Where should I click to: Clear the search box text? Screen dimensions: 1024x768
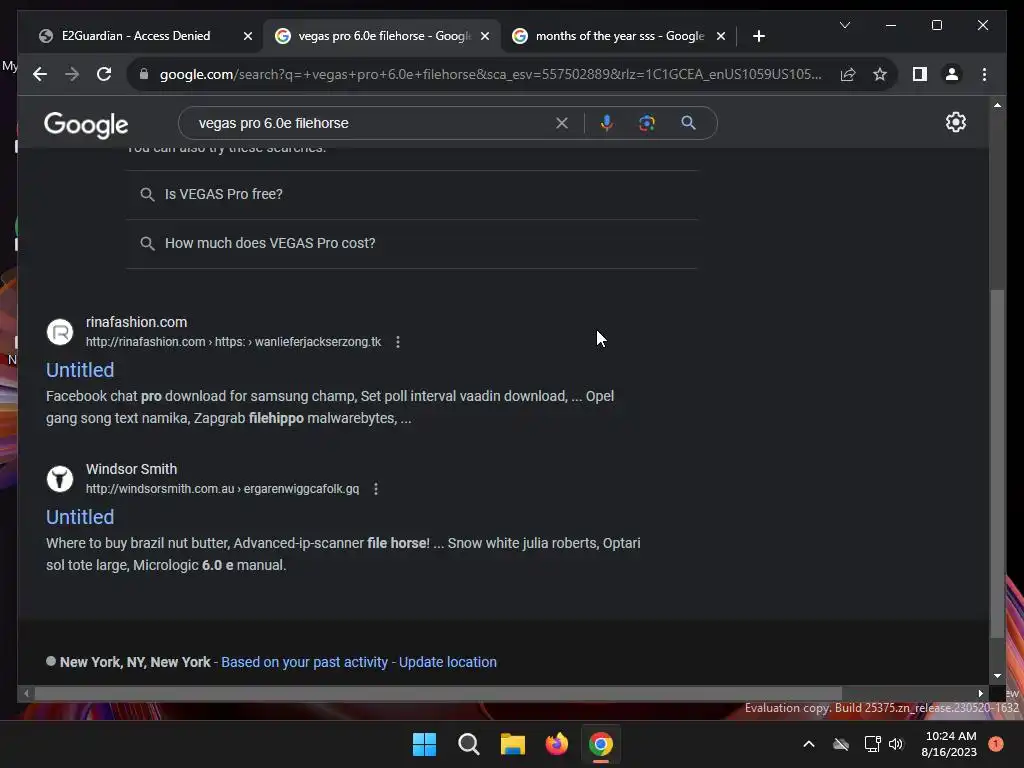tap(562, 123)
